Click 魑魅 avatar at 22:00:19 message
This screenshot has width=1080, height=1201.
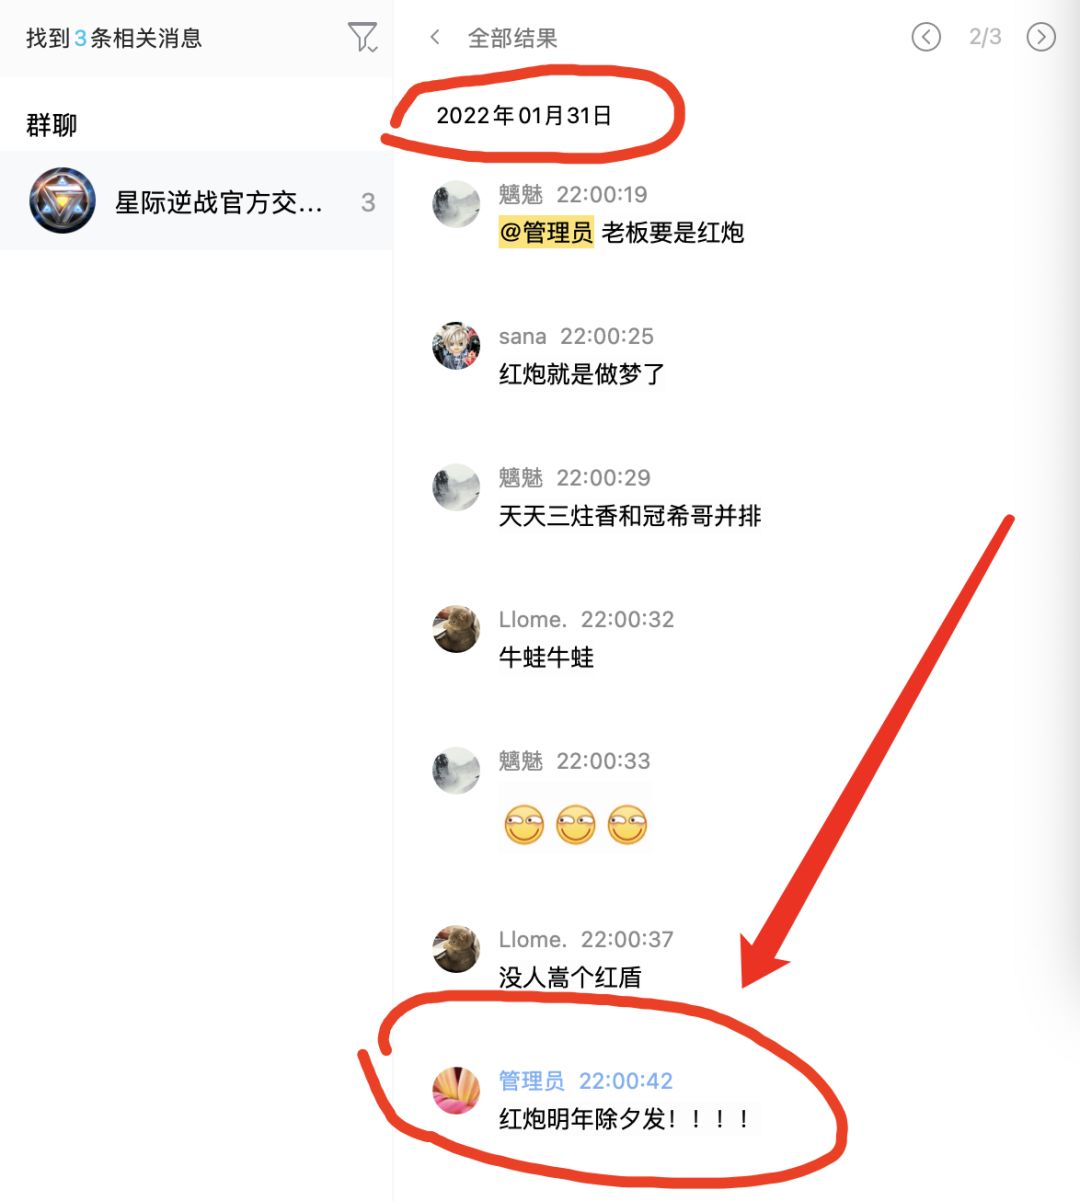[x=456, y=205]
